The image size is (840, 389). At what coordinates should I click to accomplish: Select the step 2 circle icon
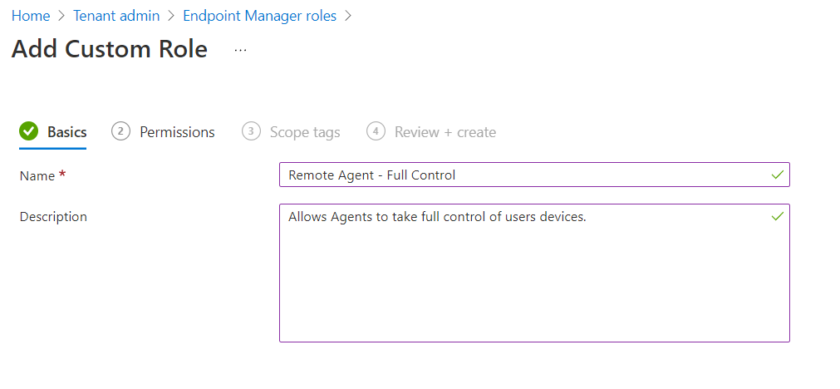tap(121, 131)
